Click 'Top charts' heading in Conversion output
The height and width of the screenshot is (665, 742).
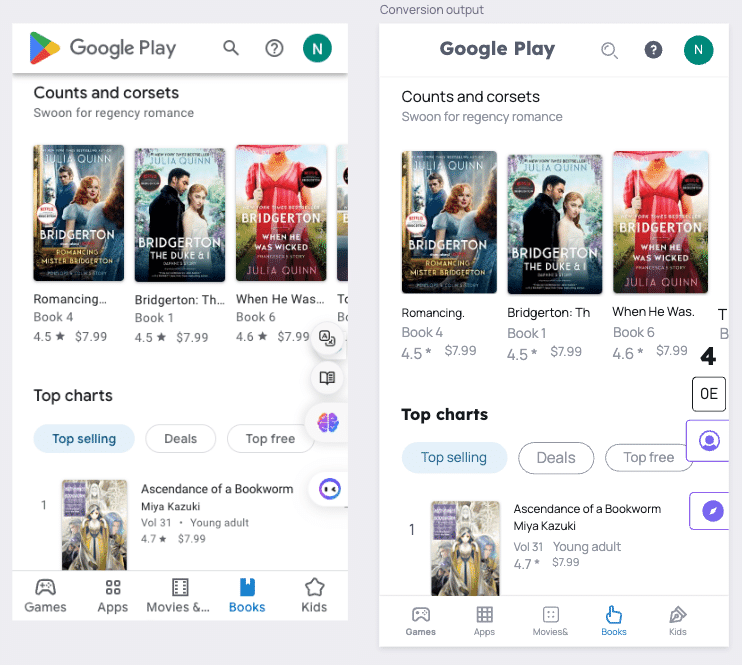(444, 415)
